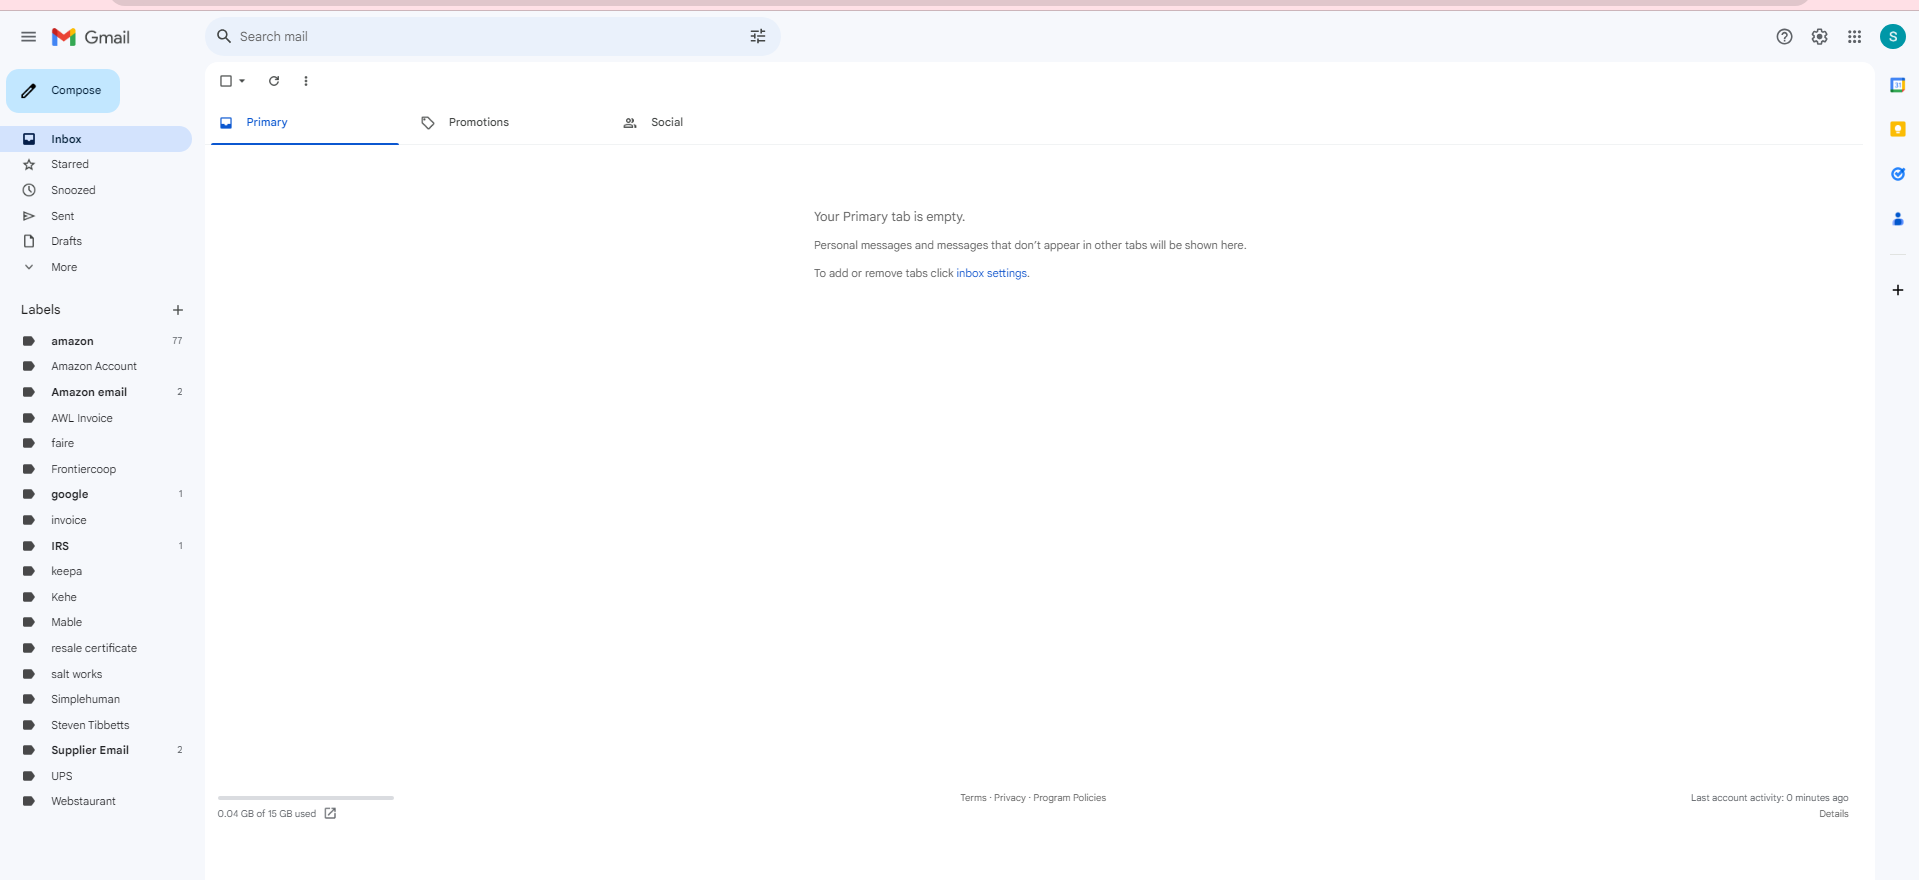Open the Kehe label
This screenshot has height=880, width=1919.
tap(96, 597)
